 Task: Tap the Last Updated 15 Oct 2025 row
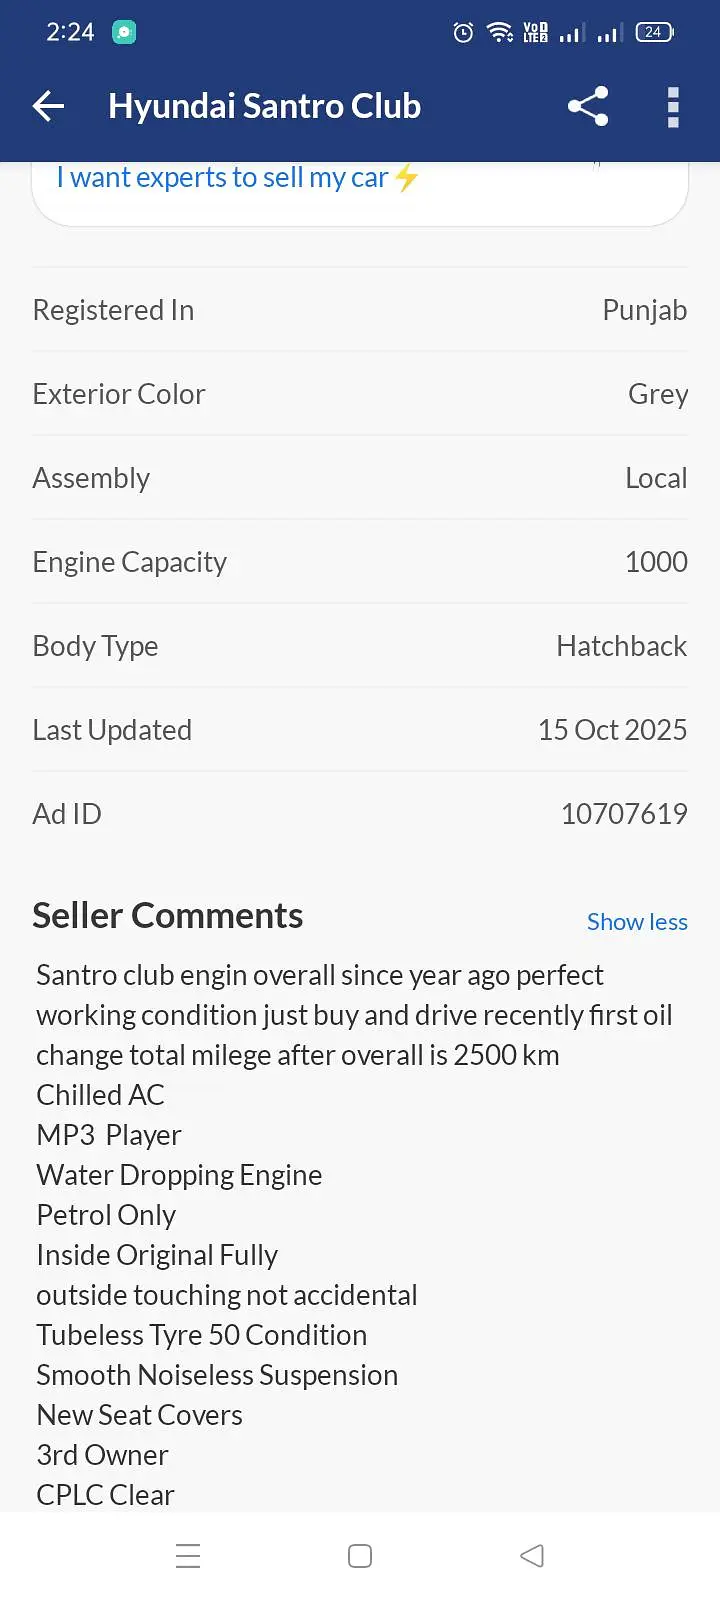(x=360, y=730)
